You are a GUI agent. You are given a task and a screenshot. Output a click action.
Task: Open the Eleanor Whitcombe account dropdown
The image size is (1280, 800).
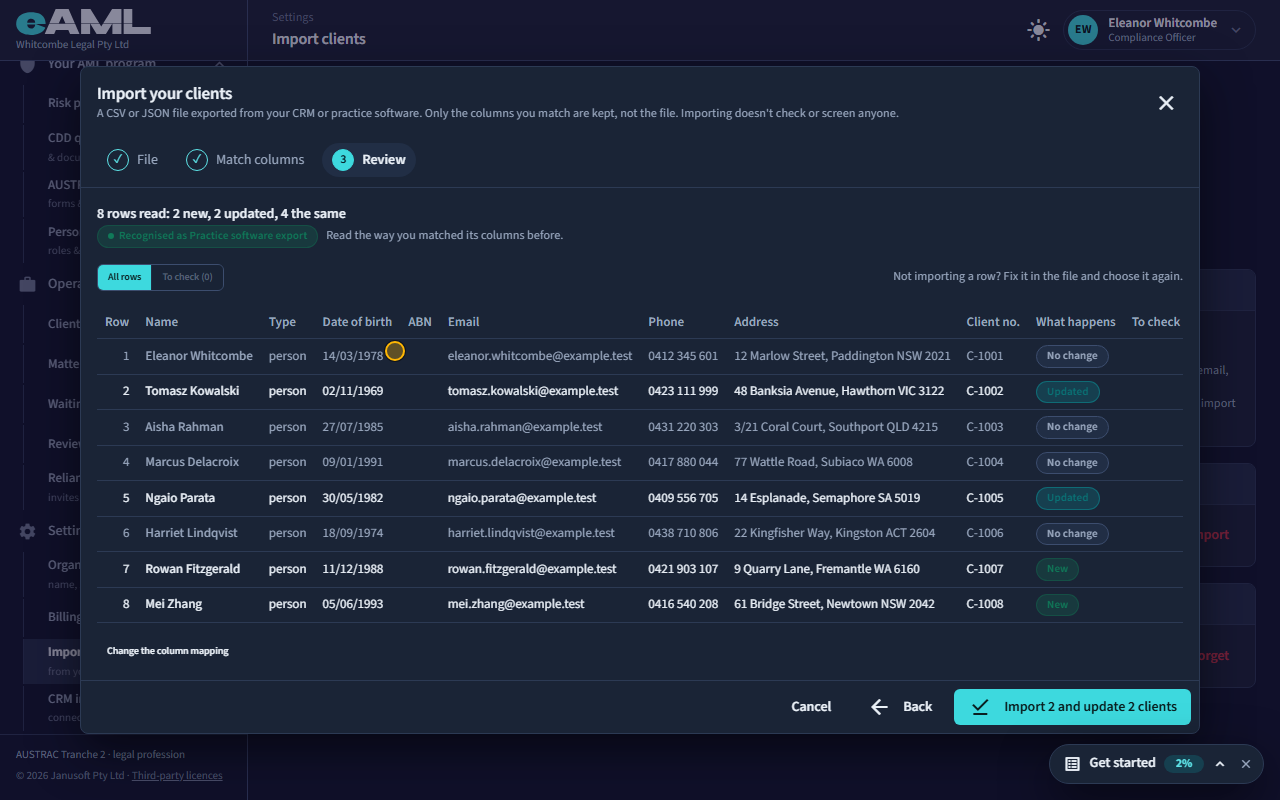1159,30
